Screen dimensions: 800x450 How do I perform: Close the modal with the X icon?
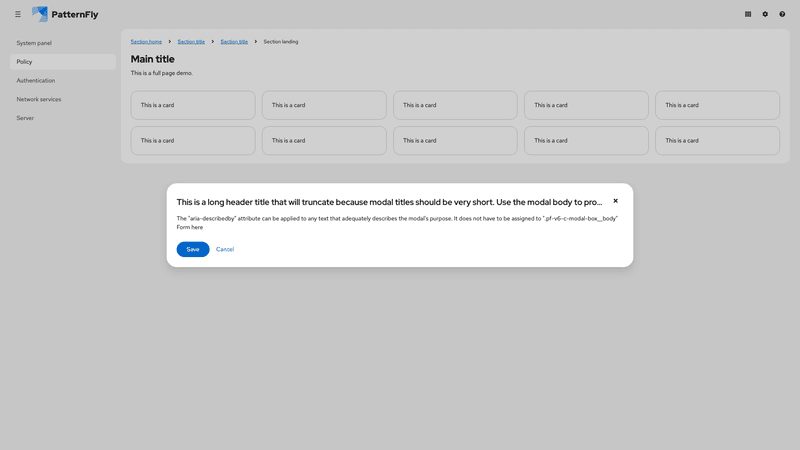point(615,201)
